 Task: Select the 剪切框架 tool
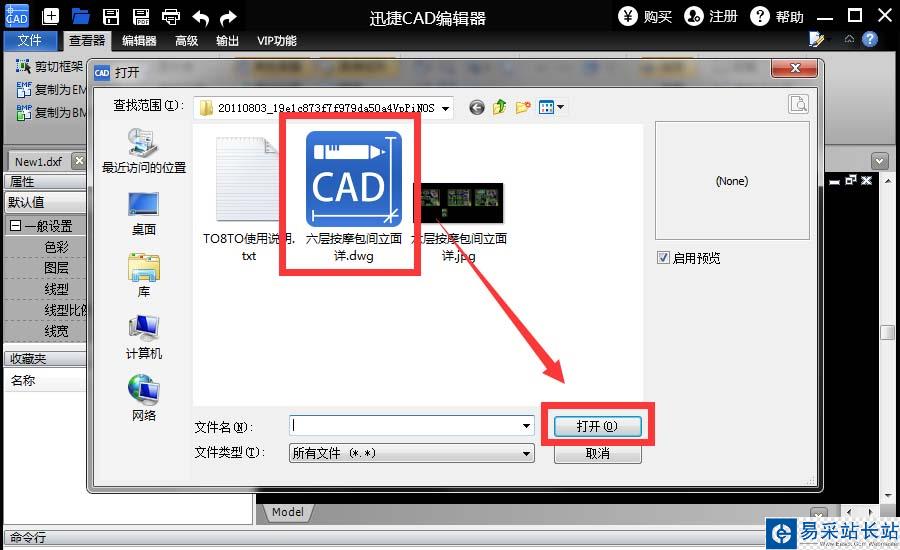coord(50,67)
